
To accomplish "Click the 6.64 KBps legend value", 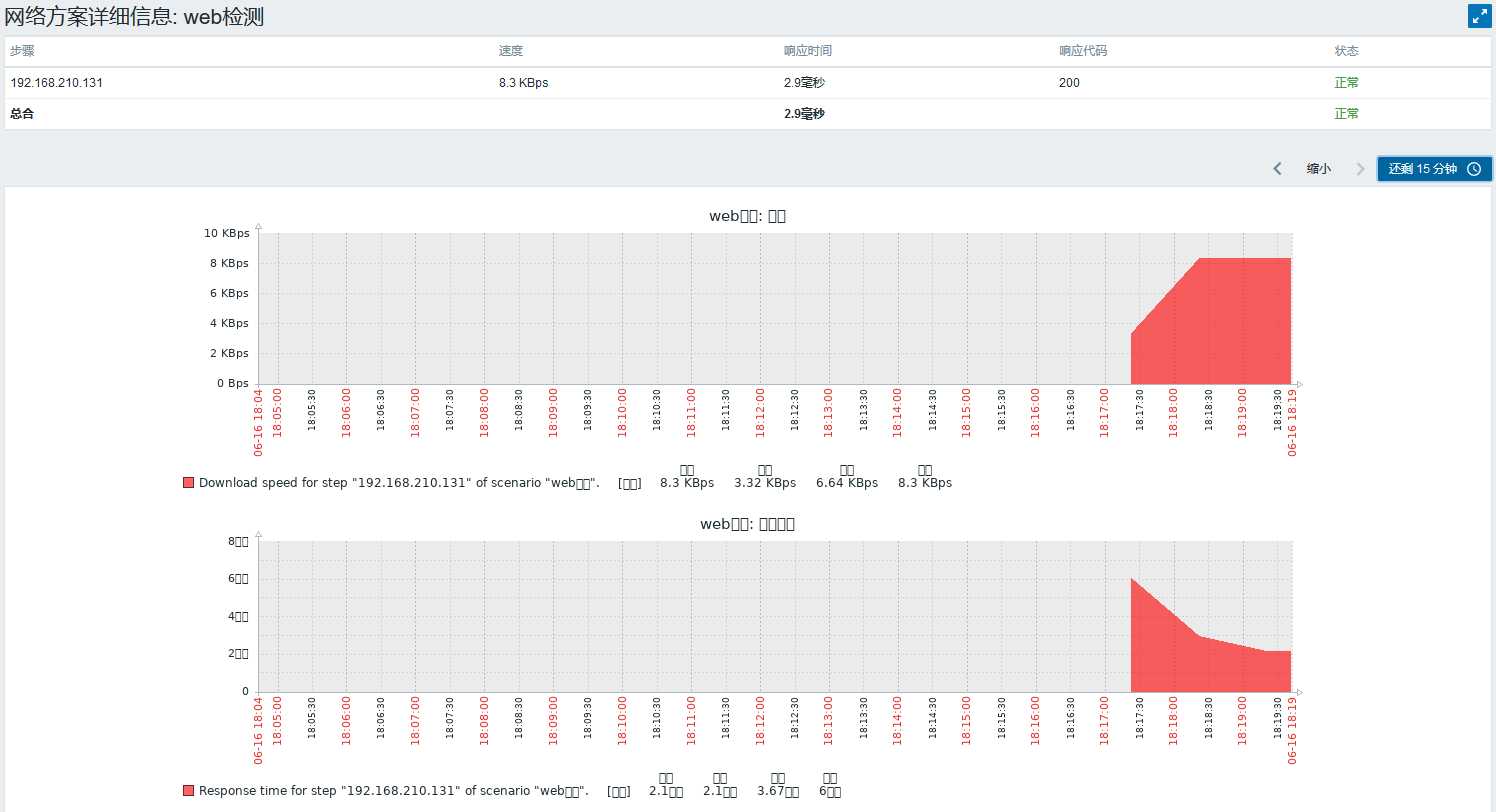I will click(847, 483).
